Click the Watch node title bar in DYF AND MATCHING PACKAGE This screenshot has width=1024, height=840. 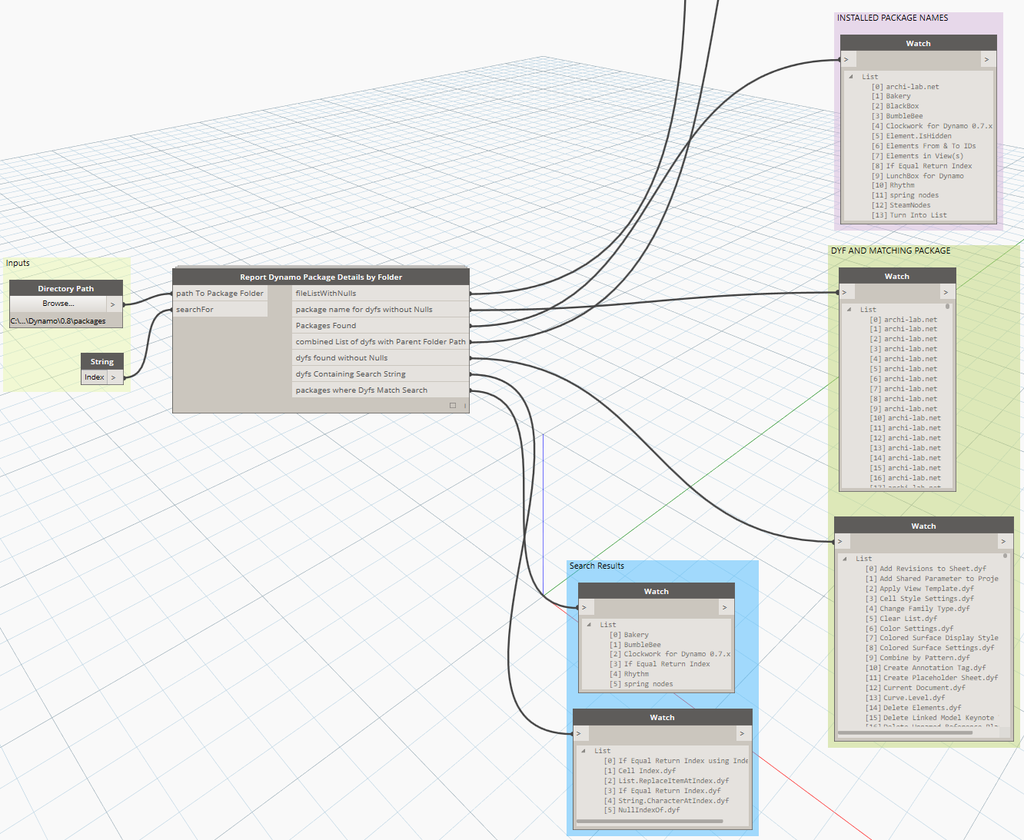[897, 275]
